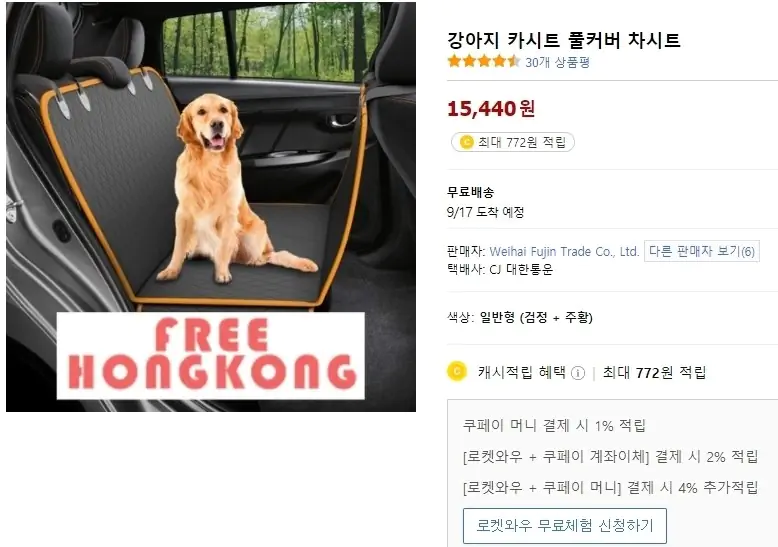Click the product title 강아지 카시트 풀커버 차시트
Viewport: 778px width, 547px height.
(563, 40)
